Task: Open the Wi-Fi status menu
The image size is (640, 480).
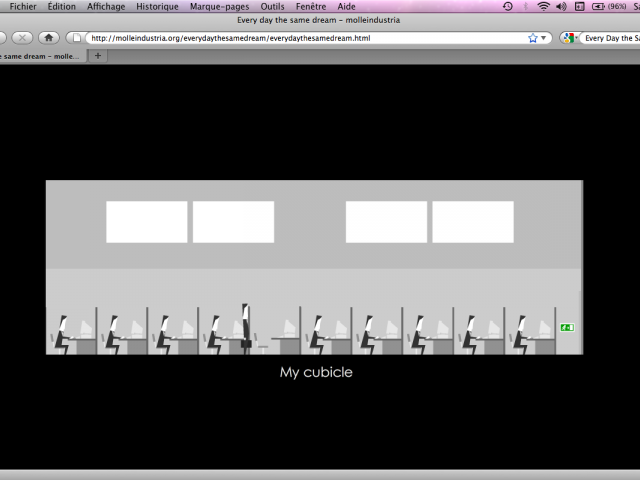Action: coord(543,6)
